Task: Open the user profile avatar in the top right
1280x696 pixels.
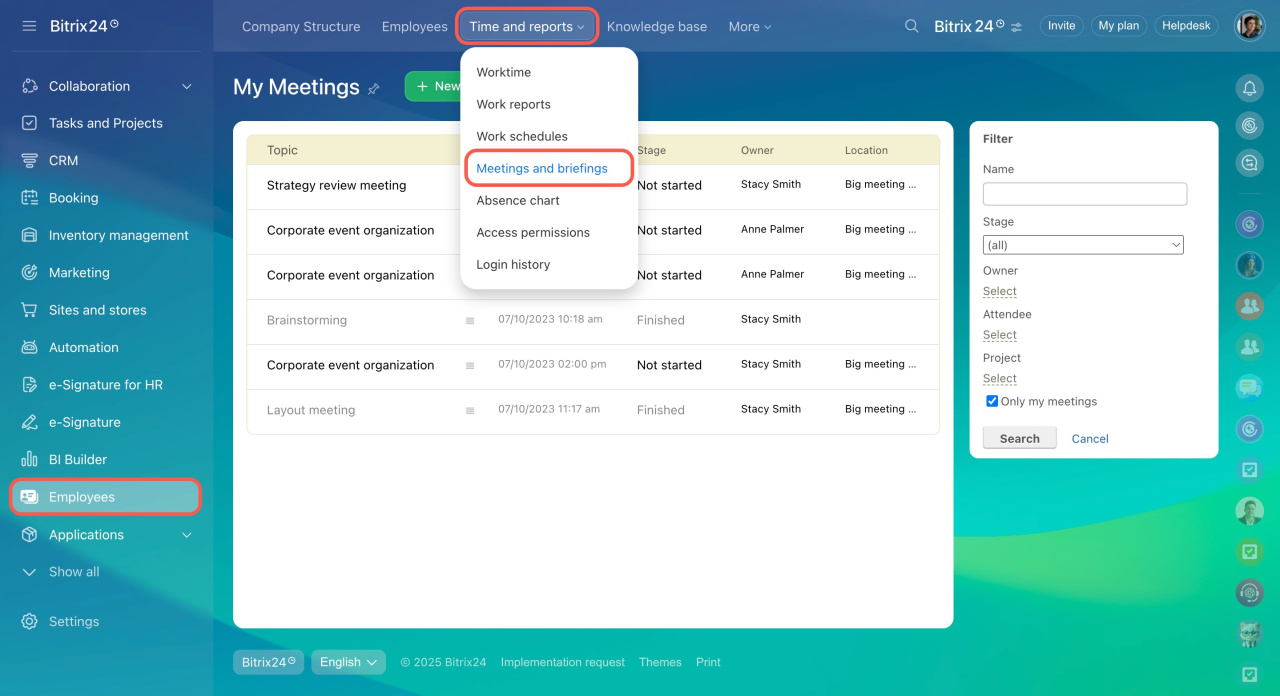Action: click(1249, 26)
